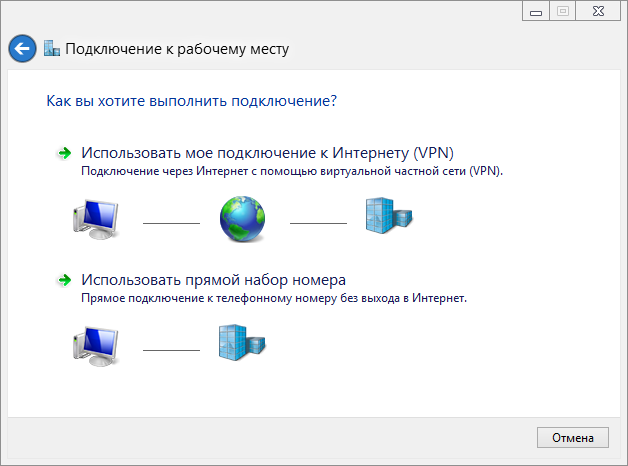Image resolution: width=628 pixels, height=466 pixels.
Task: Click the line joining the globe and server building
Action: coord(317,223)
